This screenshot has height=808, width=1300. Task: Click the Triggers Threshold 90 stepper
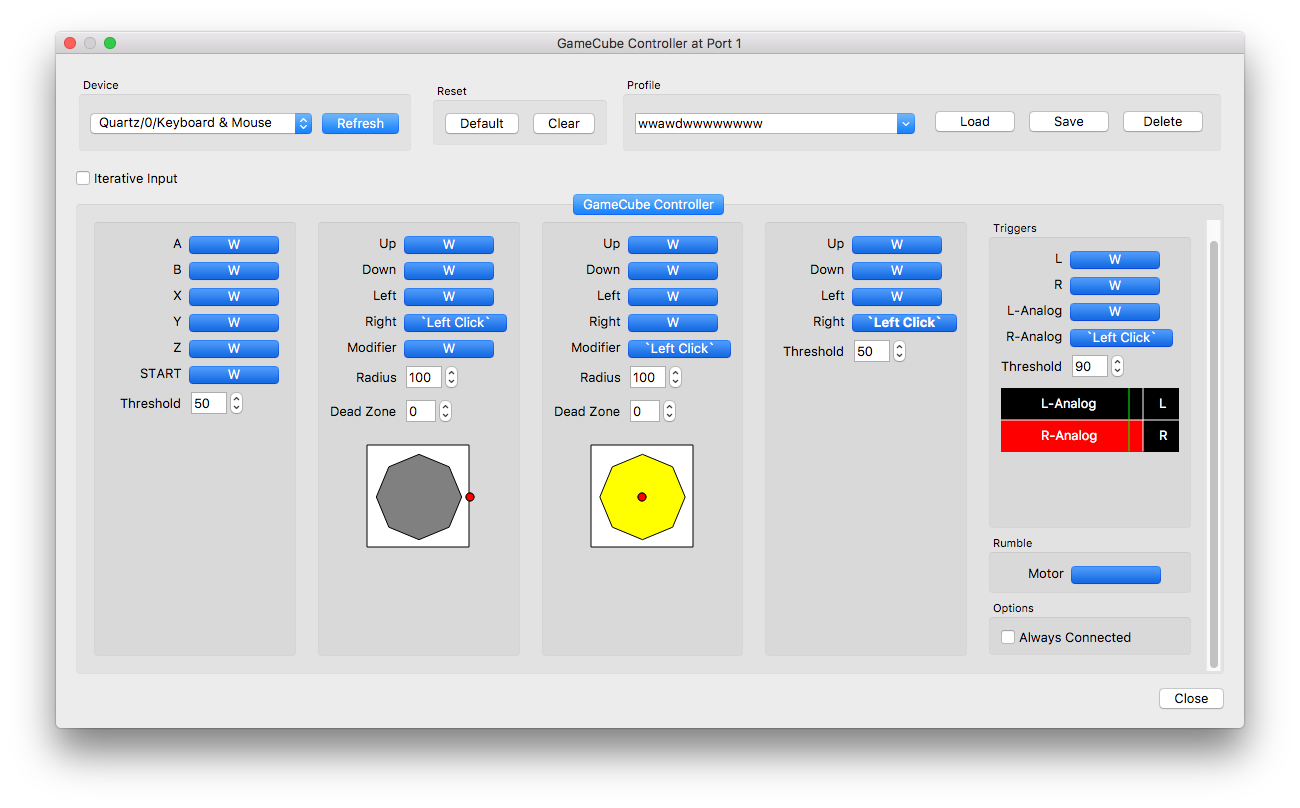1117,366
